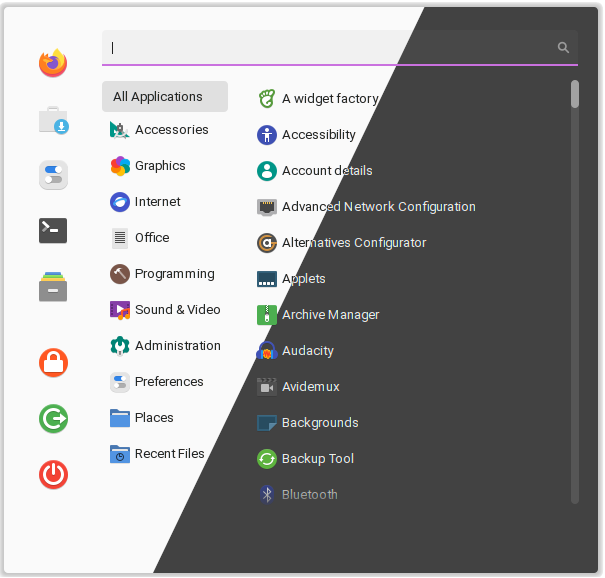Viewport: 605px width, 578px height.
Task: Select the All Applications category
Action: [165, 96]
